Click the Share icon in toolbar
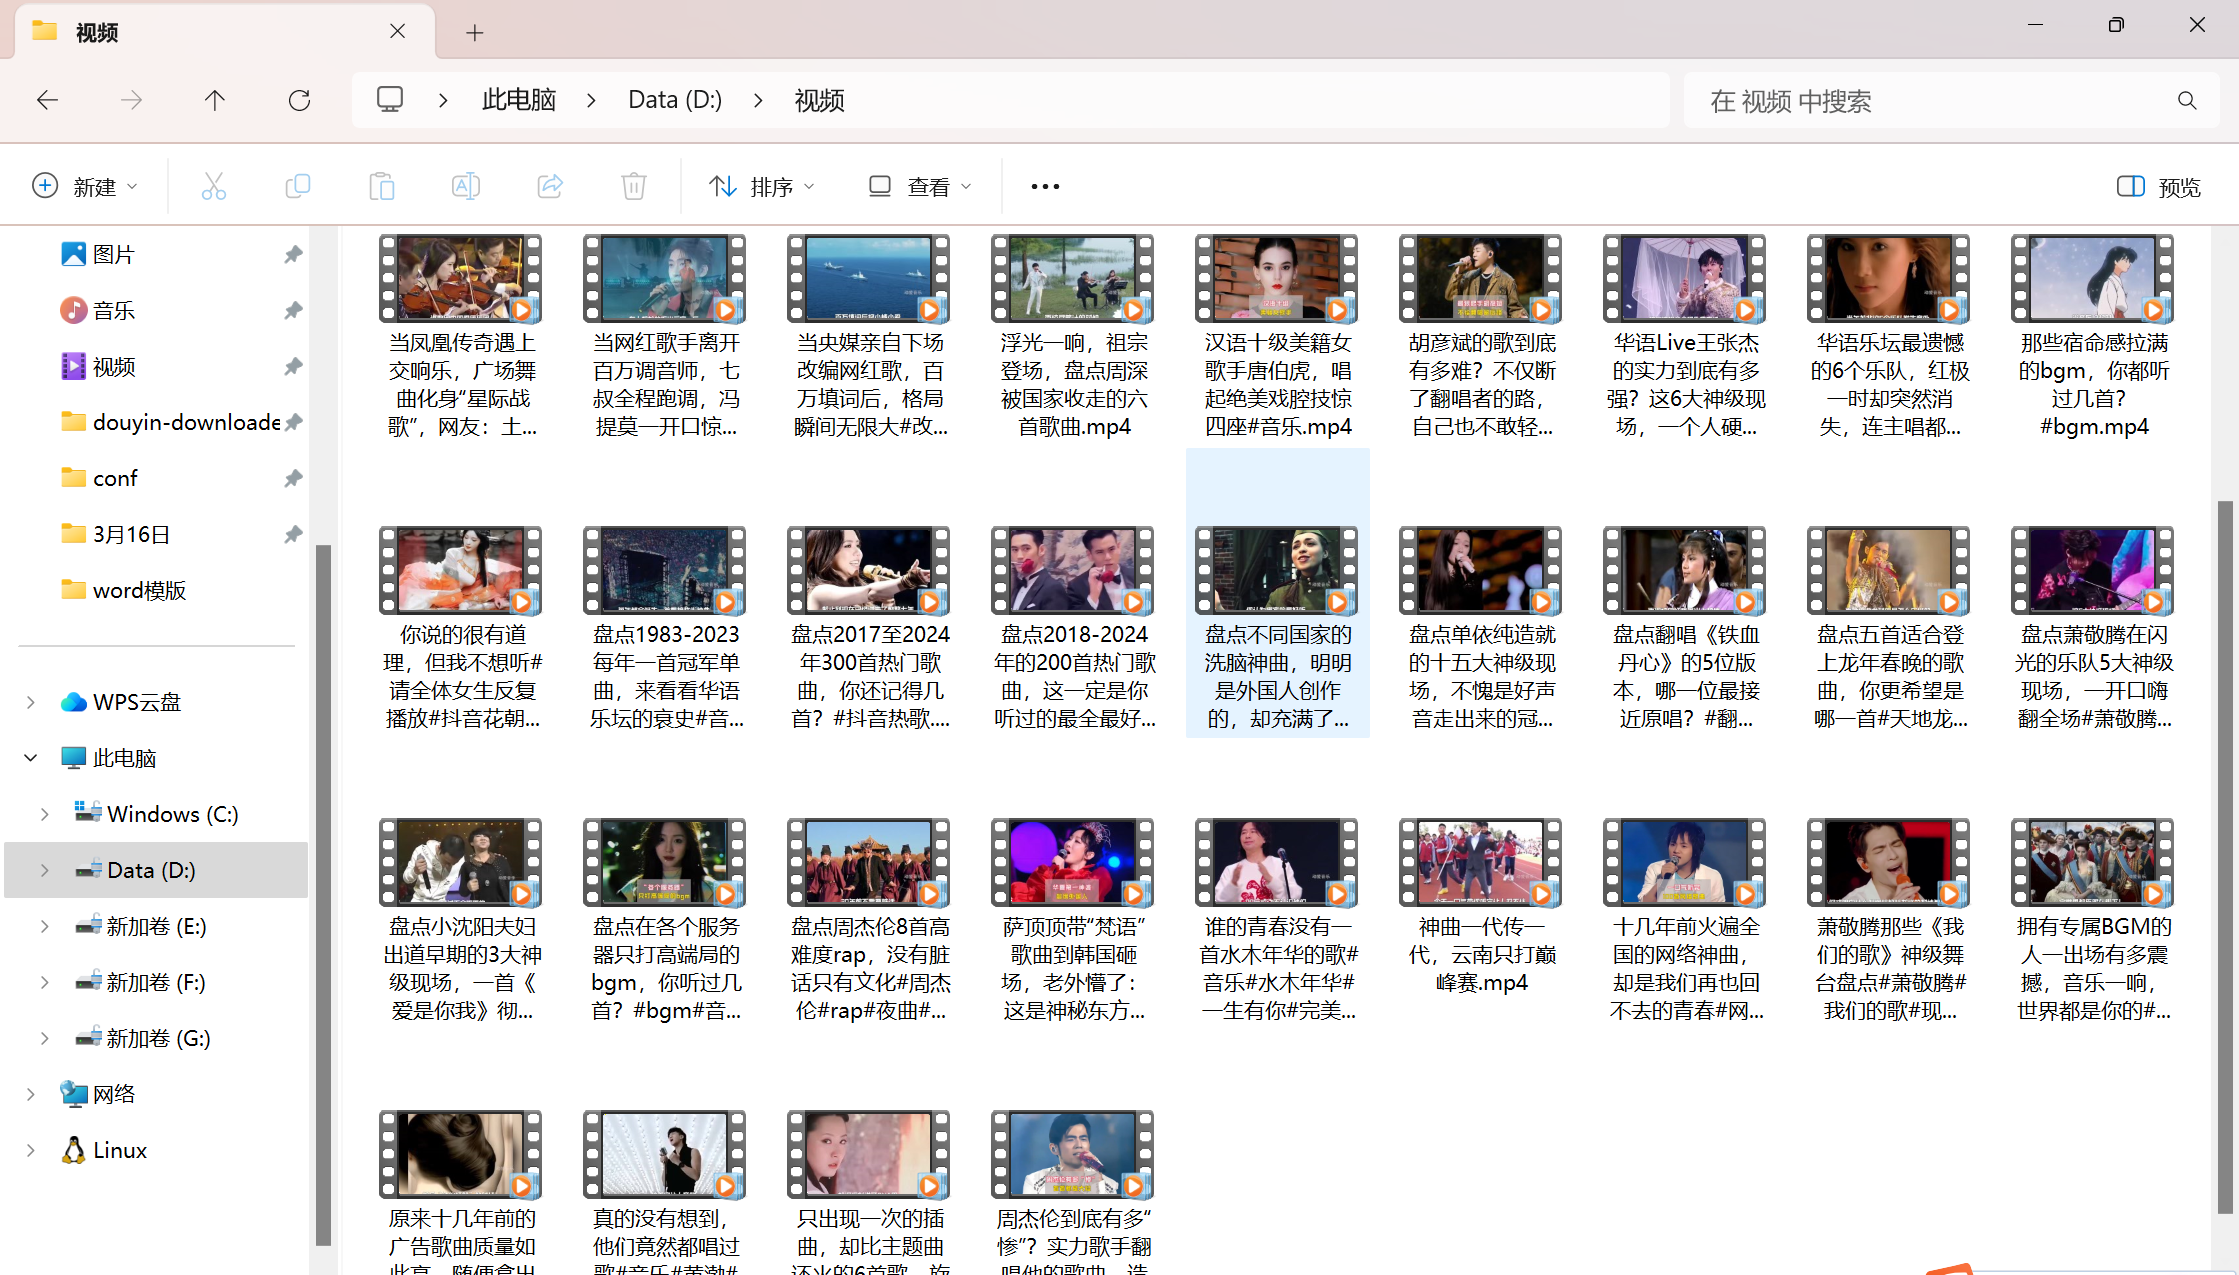 click(x=550, y=186)
